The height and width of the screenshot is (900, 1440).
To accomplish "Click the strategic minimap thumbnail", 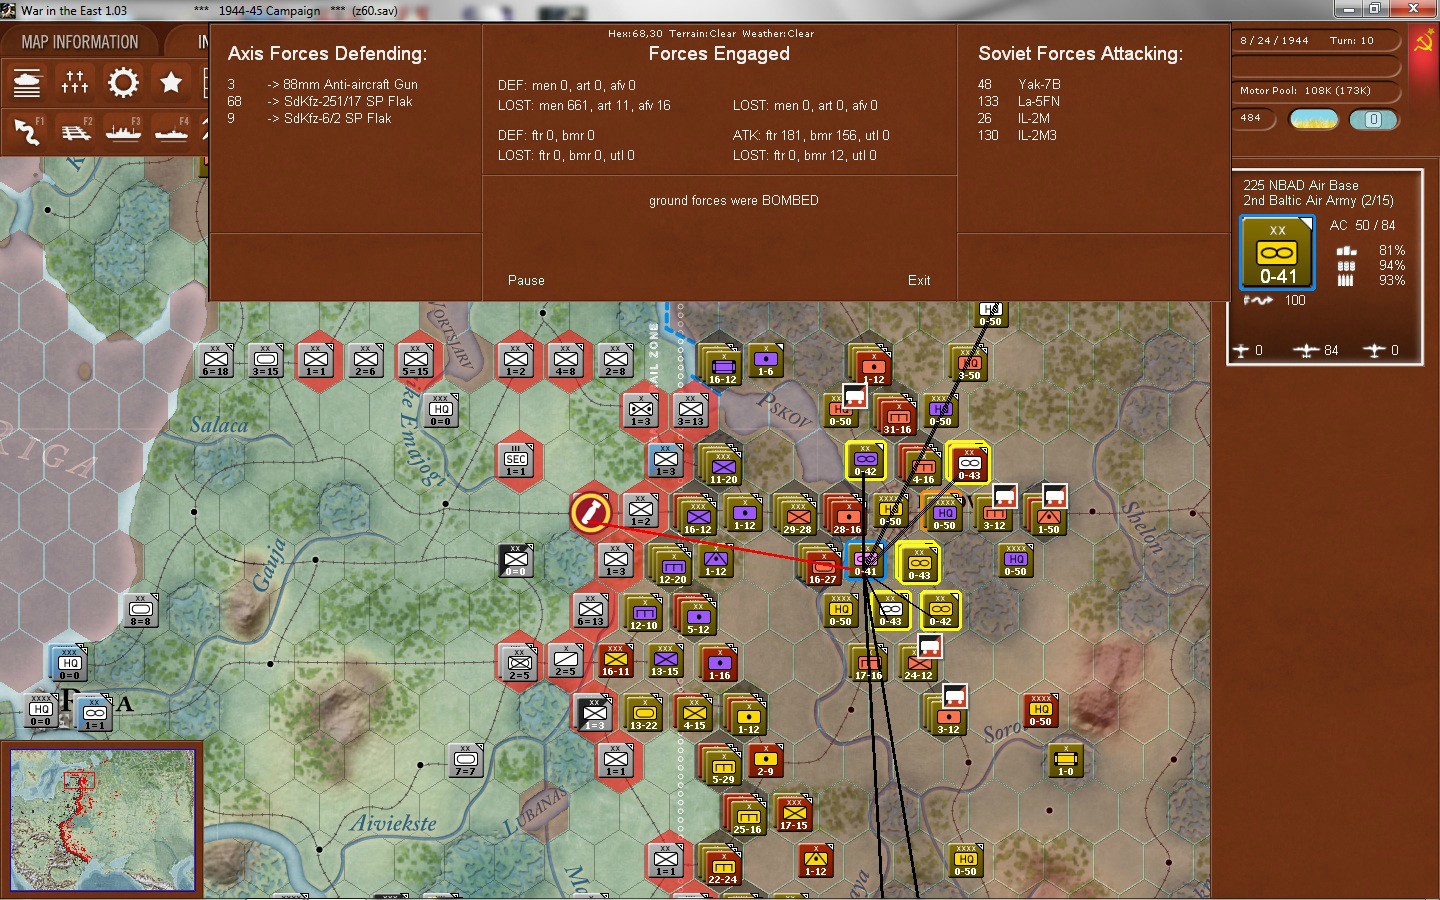I will [x=102, y=819].
